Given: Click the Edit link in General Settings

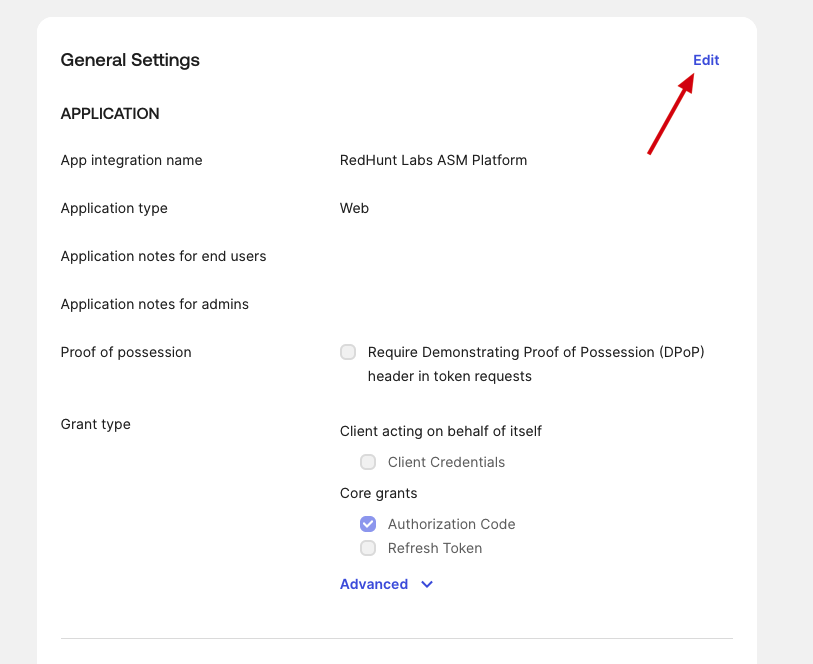Looking at the screenshot, I should tap(706, 60).
